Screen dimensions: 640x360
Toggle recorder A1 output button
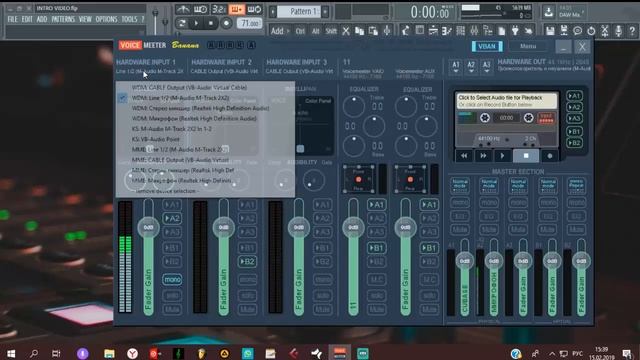pyautogui.click(x=574, y=96)
